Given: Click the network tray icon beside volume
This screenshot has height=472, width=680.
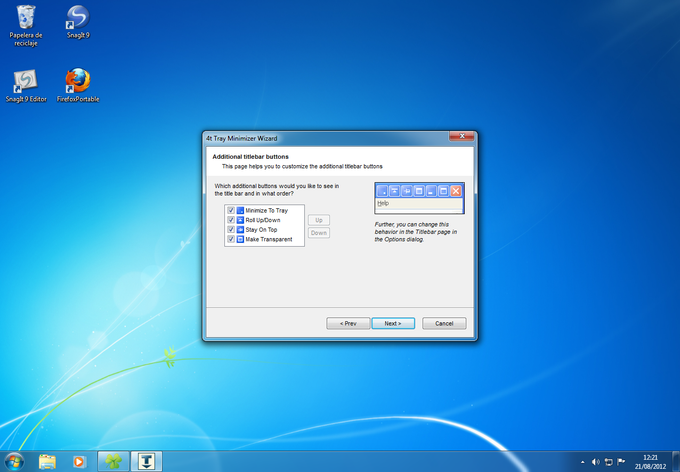Looking at the screenshot, I should pyautogui.click(x=608, y=462).
